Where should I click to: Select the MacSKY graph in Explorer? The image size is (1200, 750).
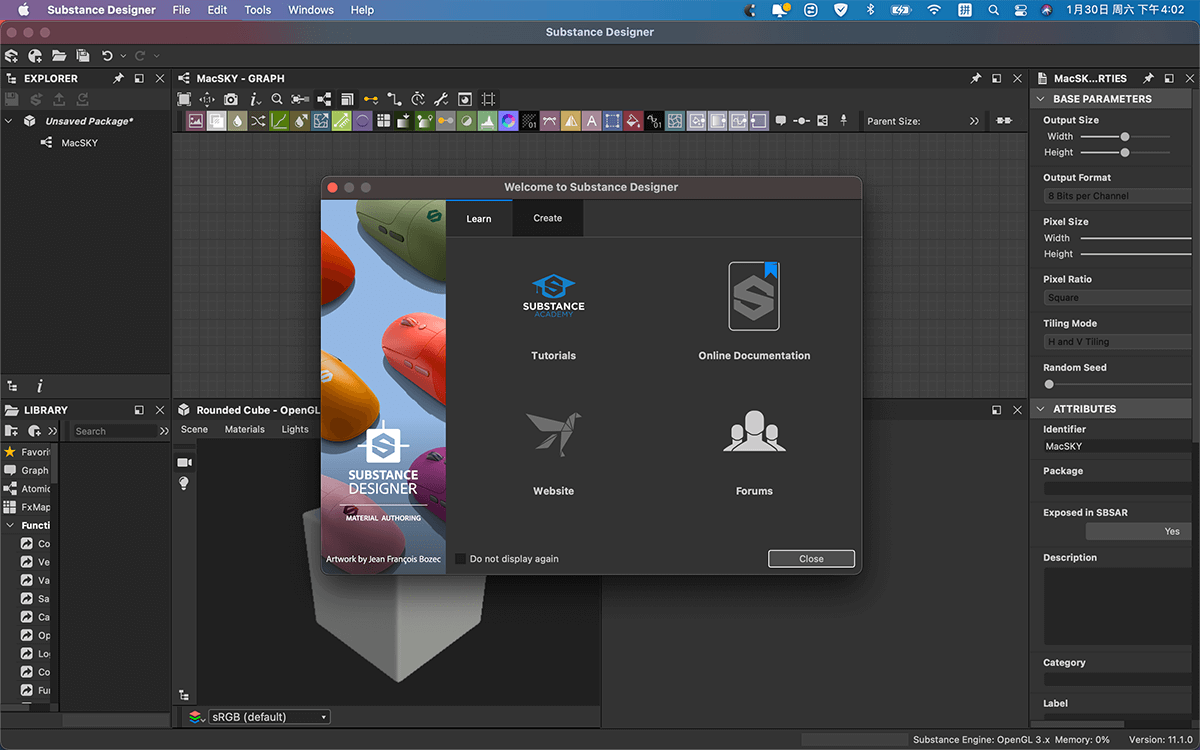point(79,143)
